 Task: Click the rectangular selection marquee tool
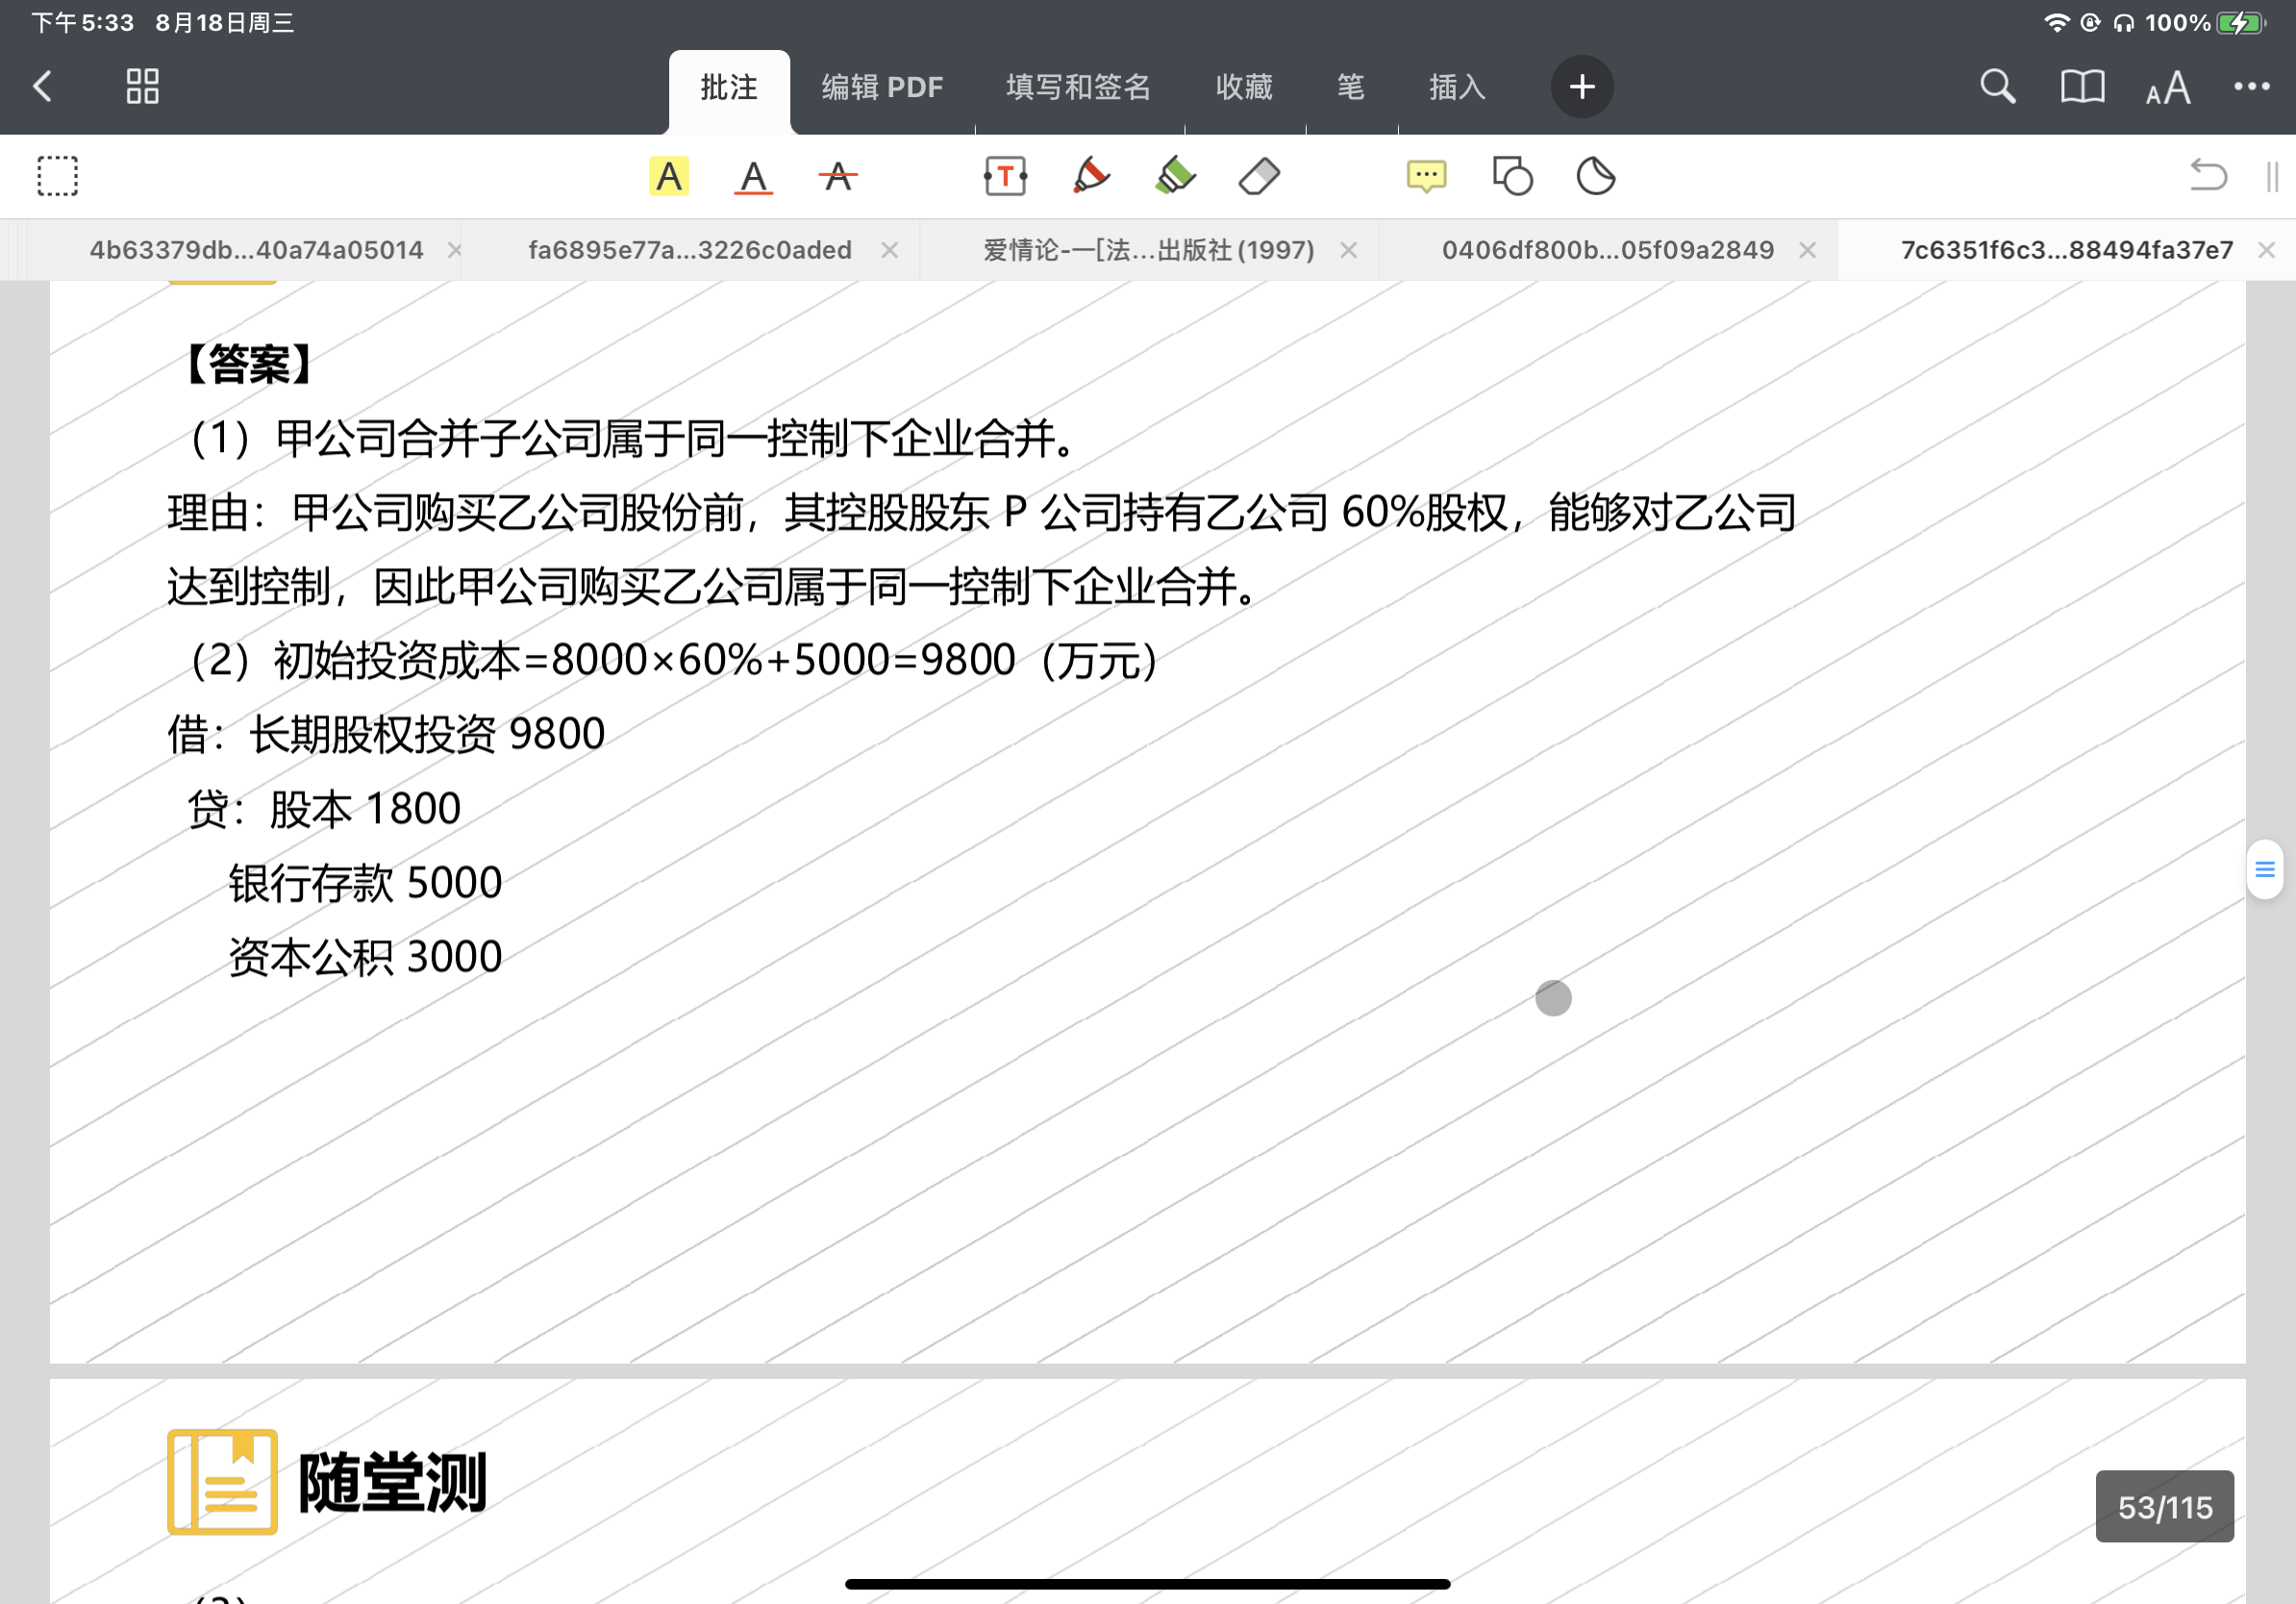click(58, 177)
